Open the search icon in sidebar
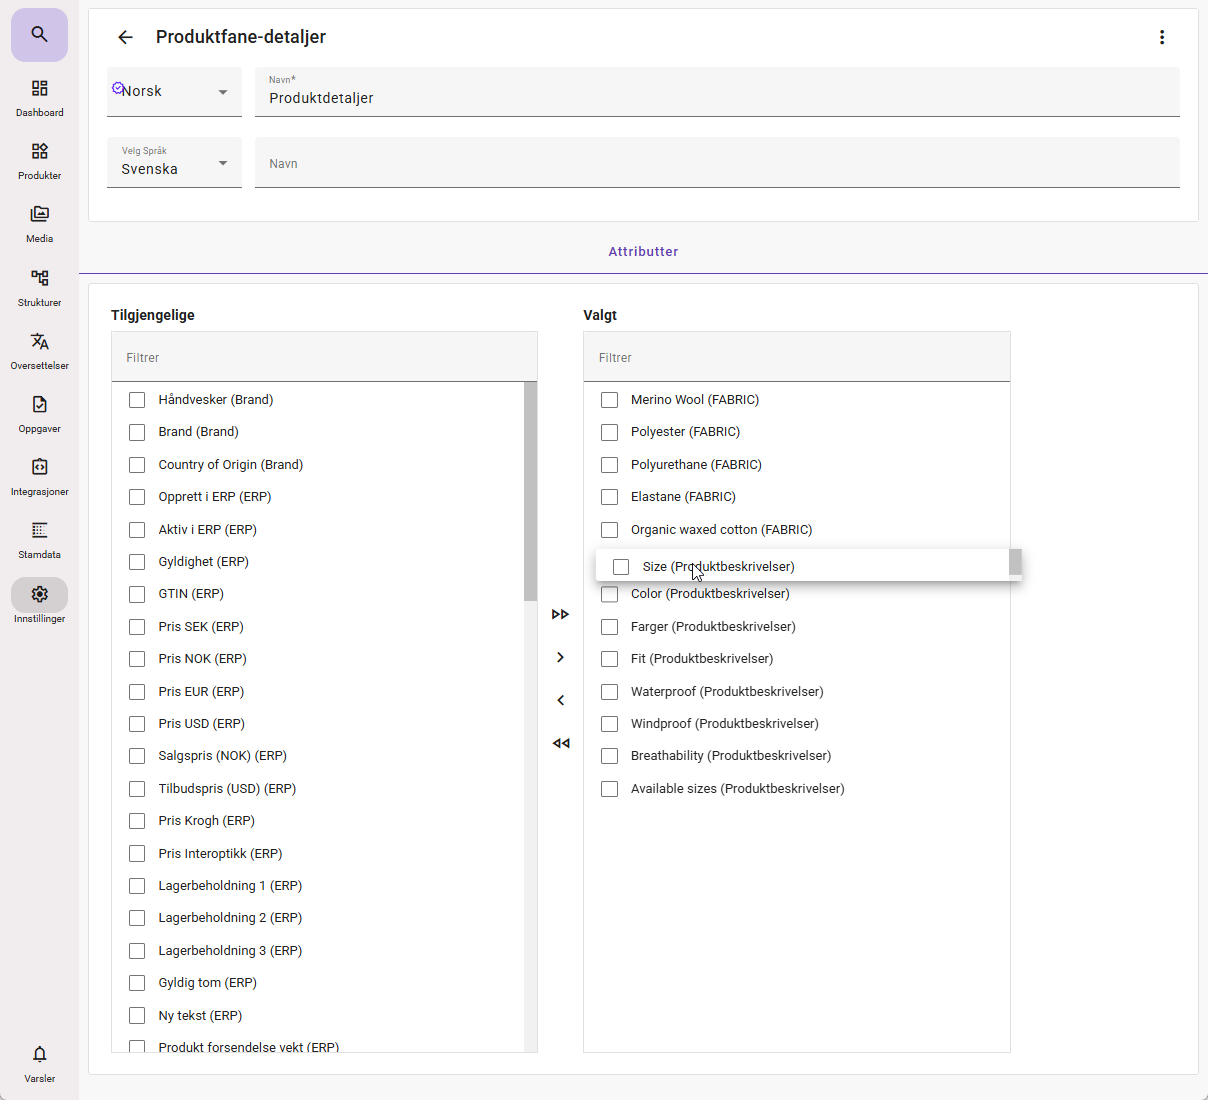 (x=39, y=35)
